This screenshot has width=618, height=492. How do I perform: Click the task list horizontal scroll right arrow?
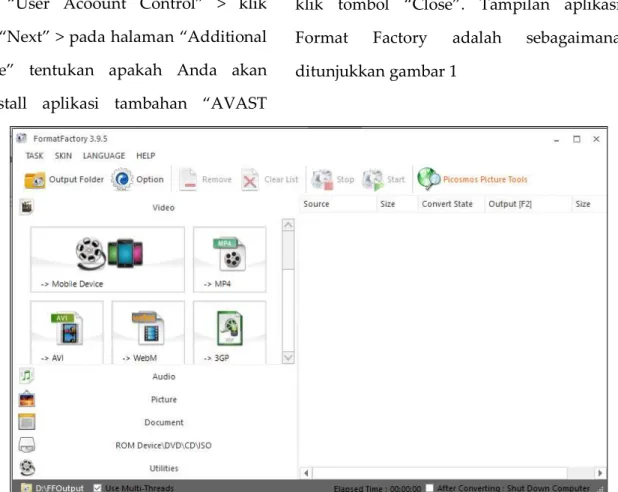[600, 473]
